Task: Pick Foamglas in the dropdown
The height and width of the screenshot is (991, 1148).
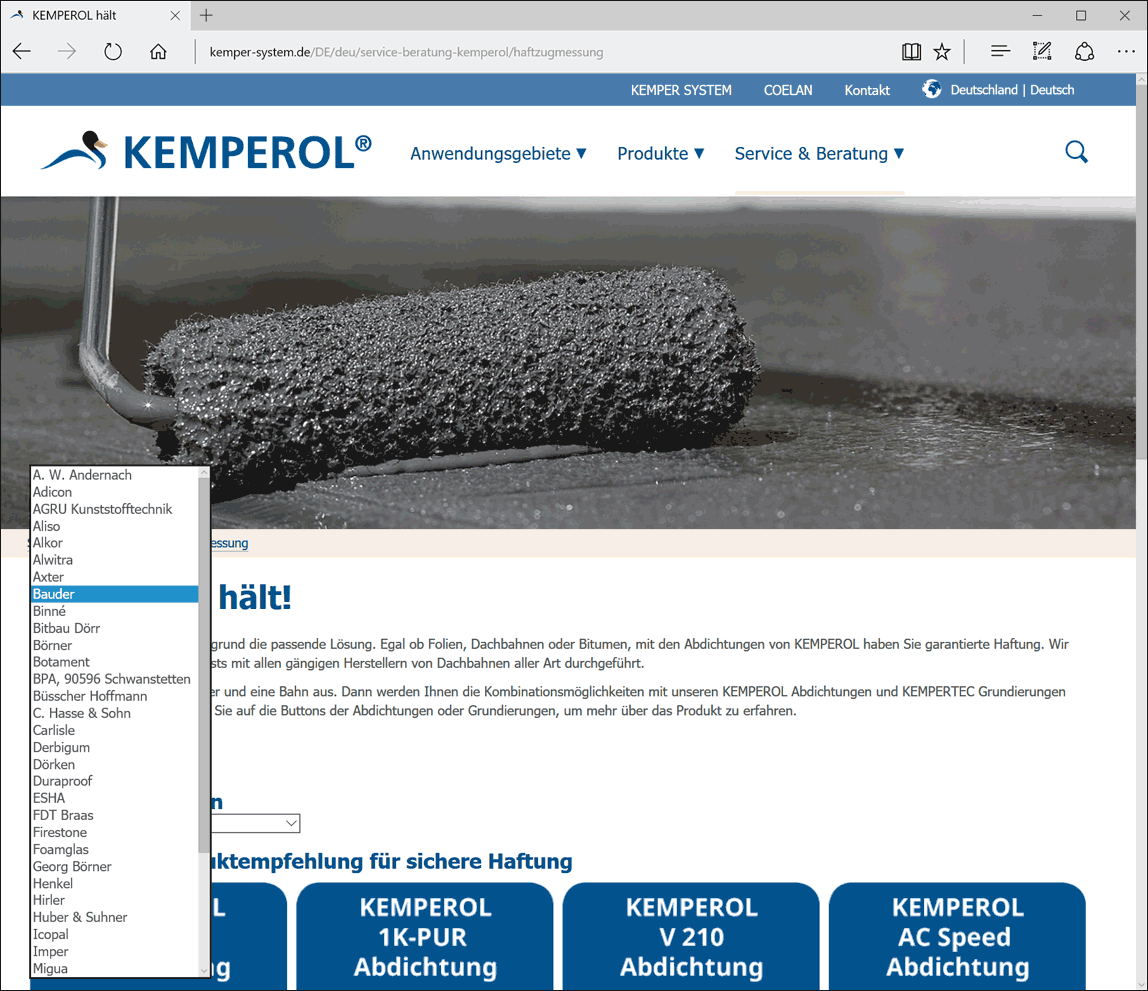Action: point(115,849)
